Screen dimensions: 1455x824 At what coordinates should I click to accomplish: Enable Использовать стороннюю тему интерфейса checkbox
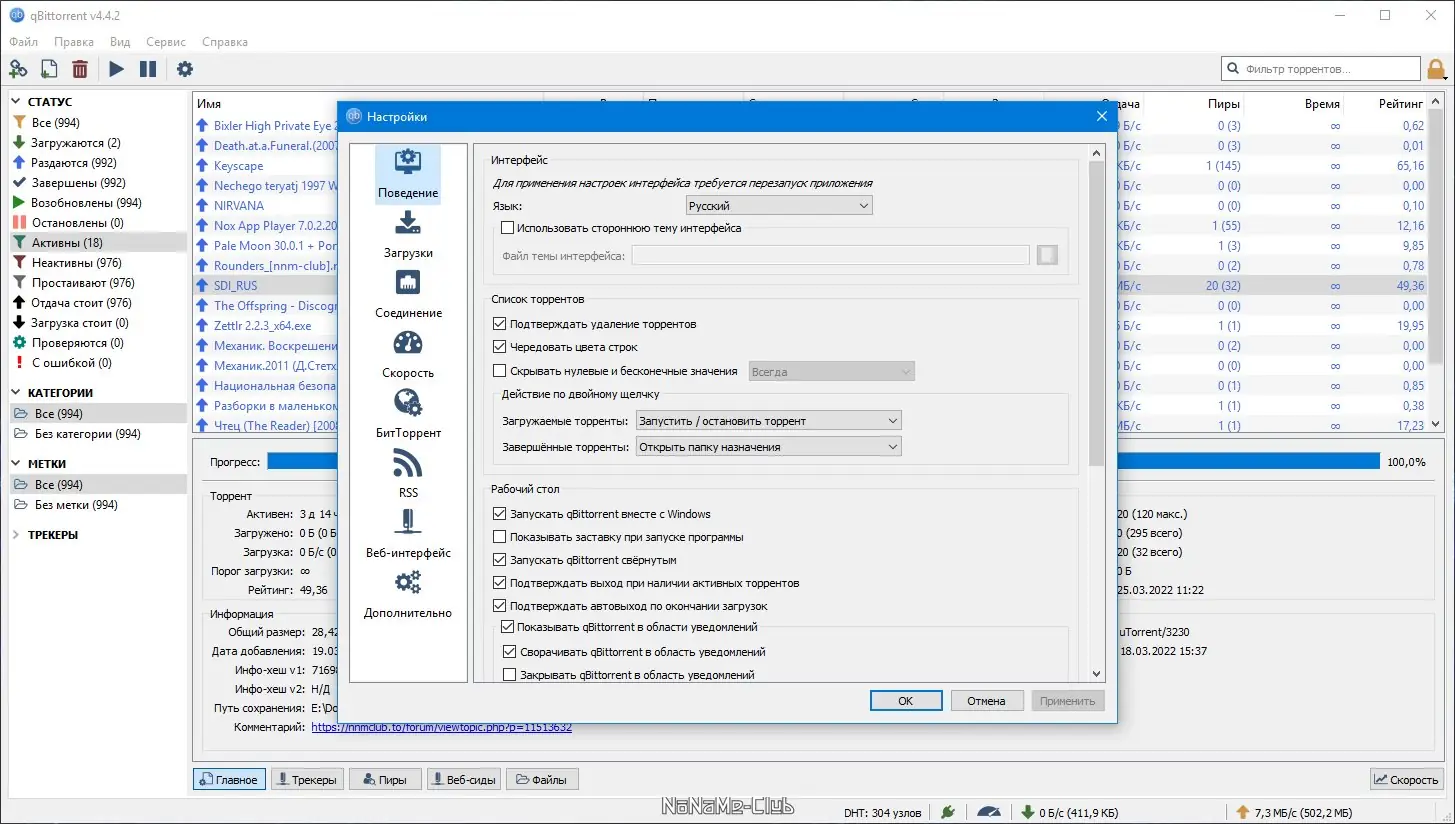(508, 228)
